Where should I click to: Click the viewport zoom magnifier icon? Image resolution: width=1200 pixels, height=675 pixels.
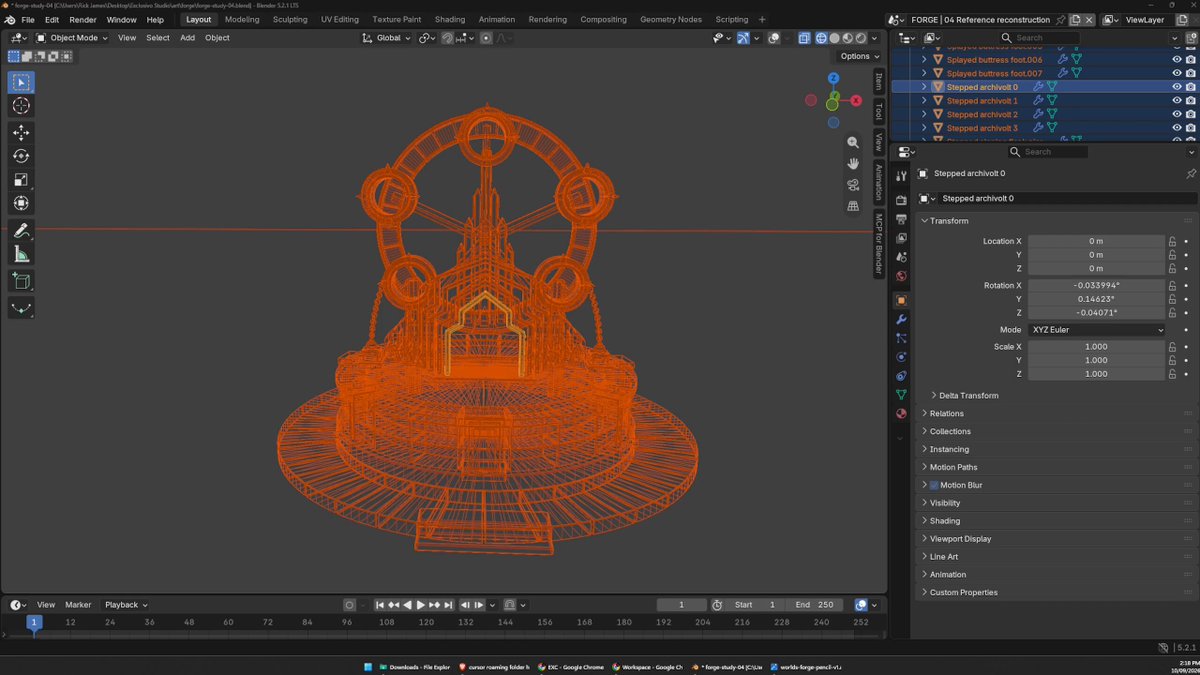coord(853,143)
